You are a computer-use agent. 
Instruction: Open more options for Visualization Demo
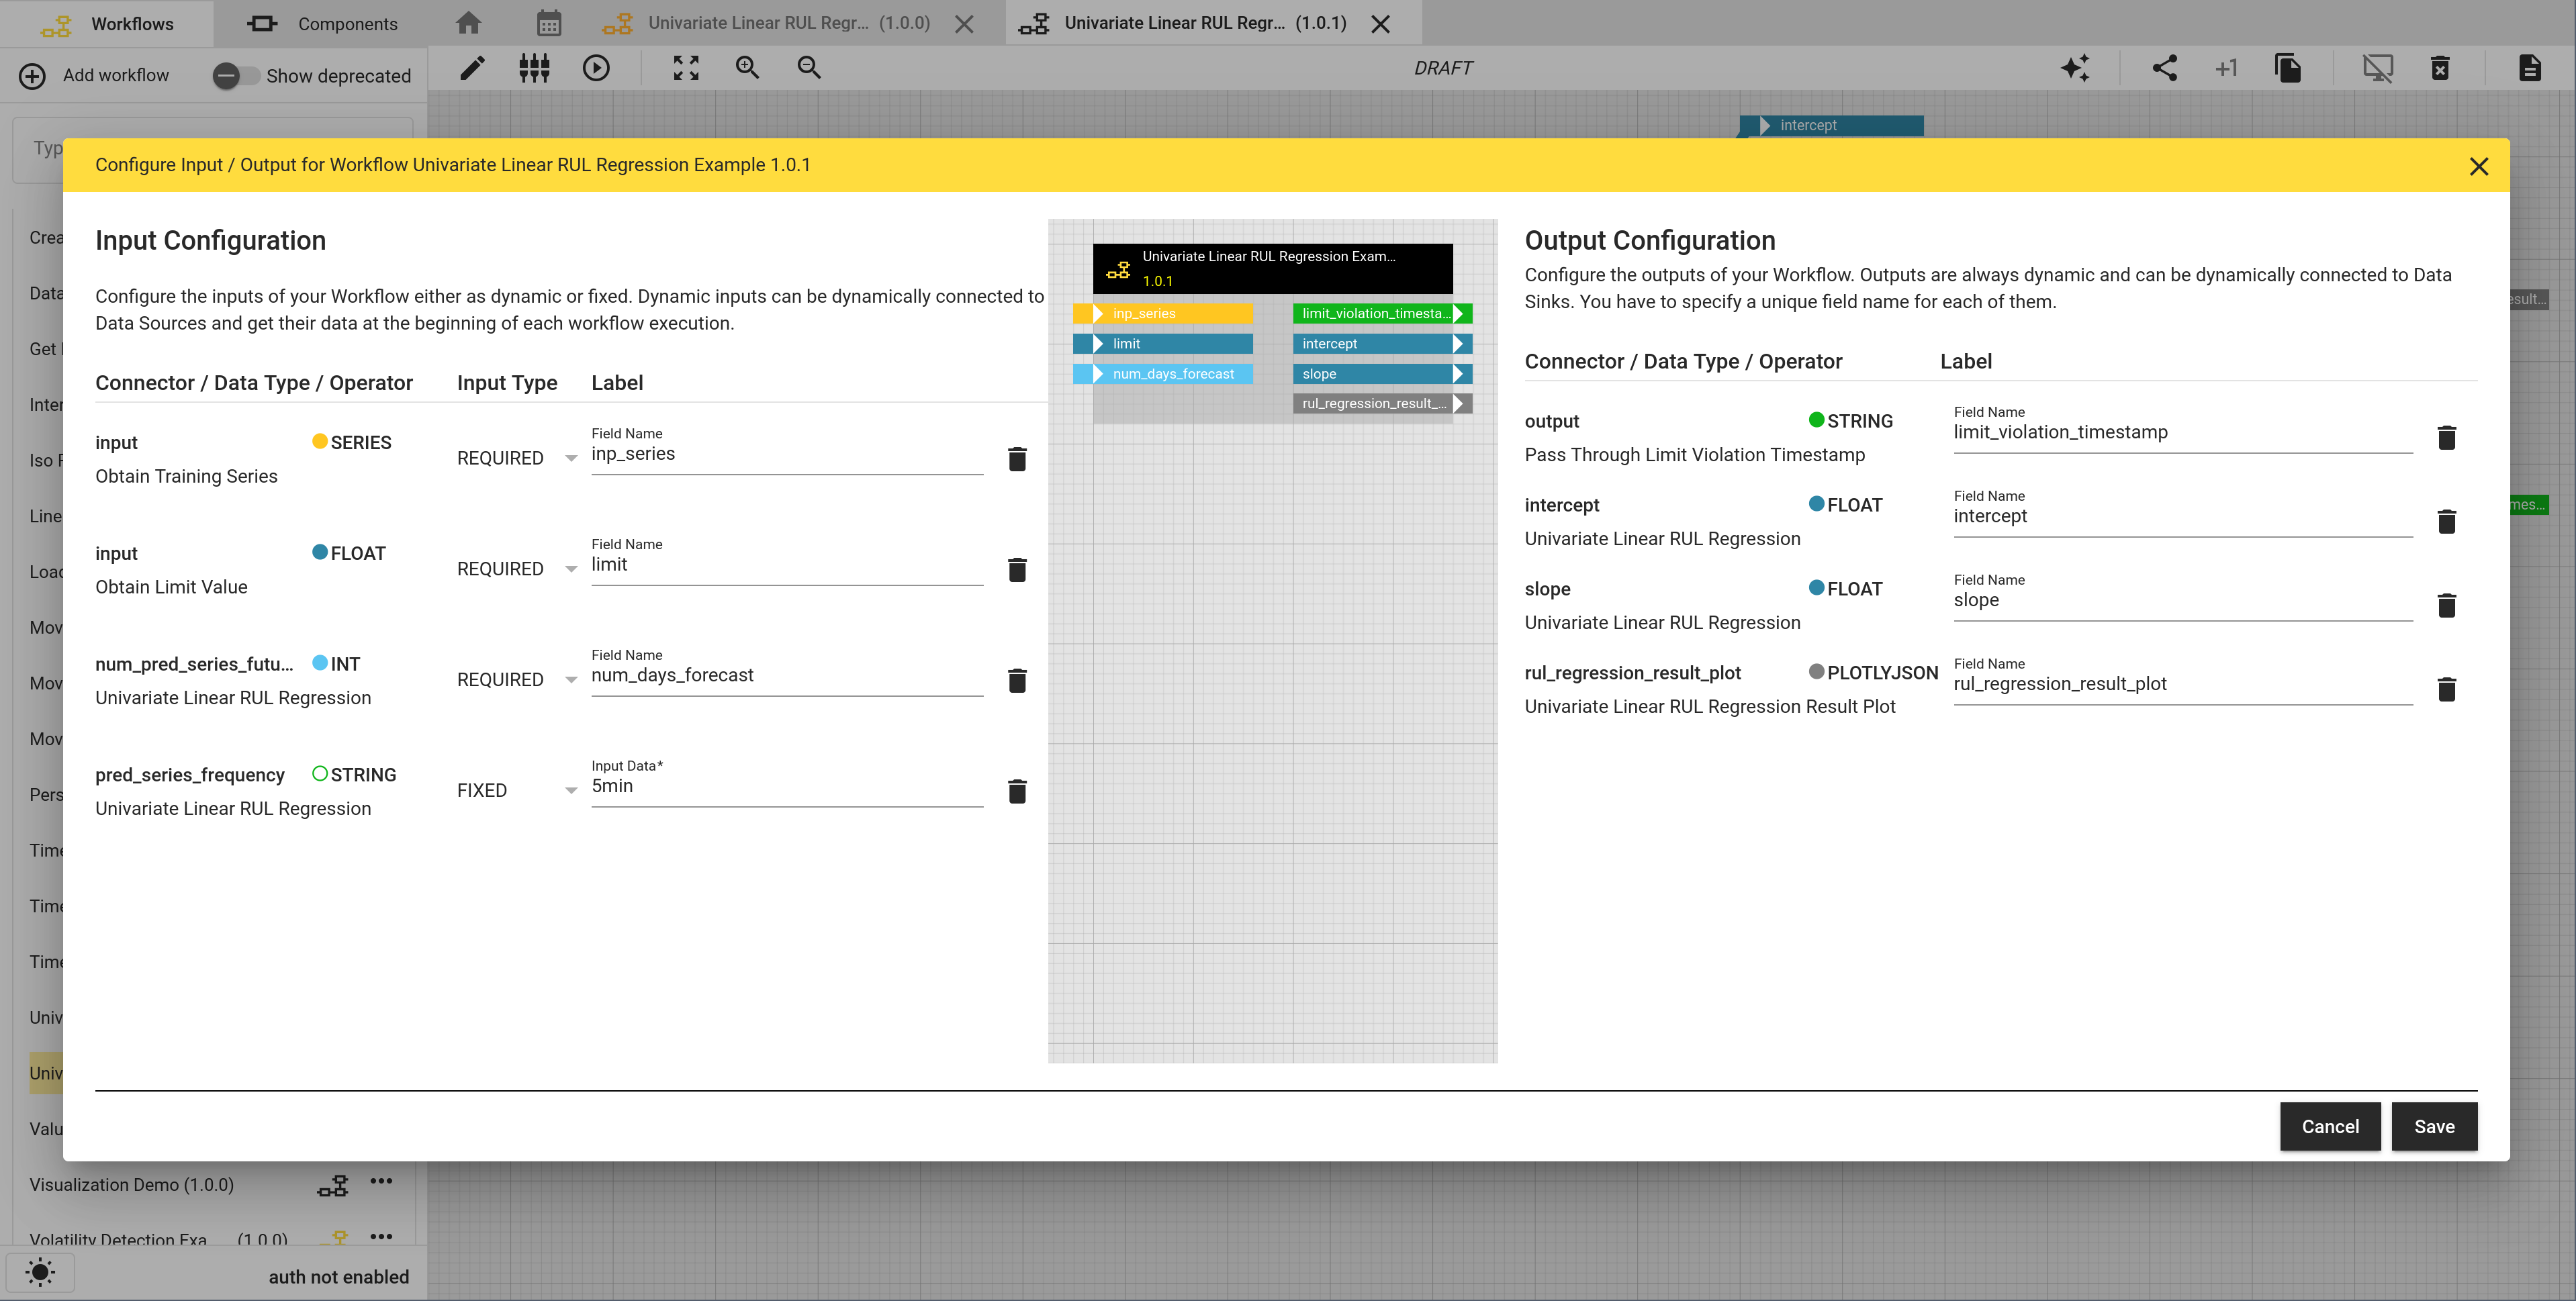click(381, 1182)
